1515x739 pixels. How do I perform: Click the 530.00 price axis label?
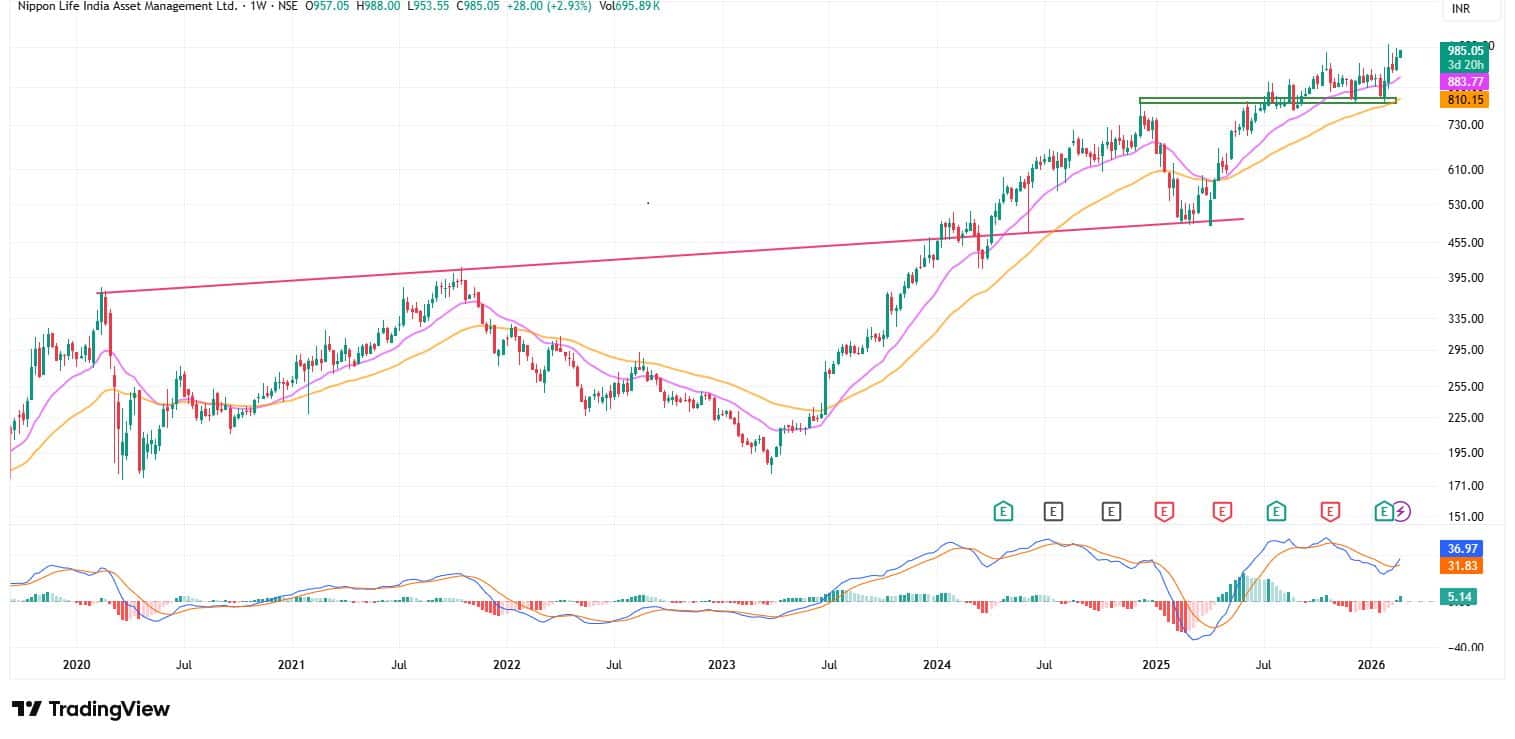tap(1464, 205)
